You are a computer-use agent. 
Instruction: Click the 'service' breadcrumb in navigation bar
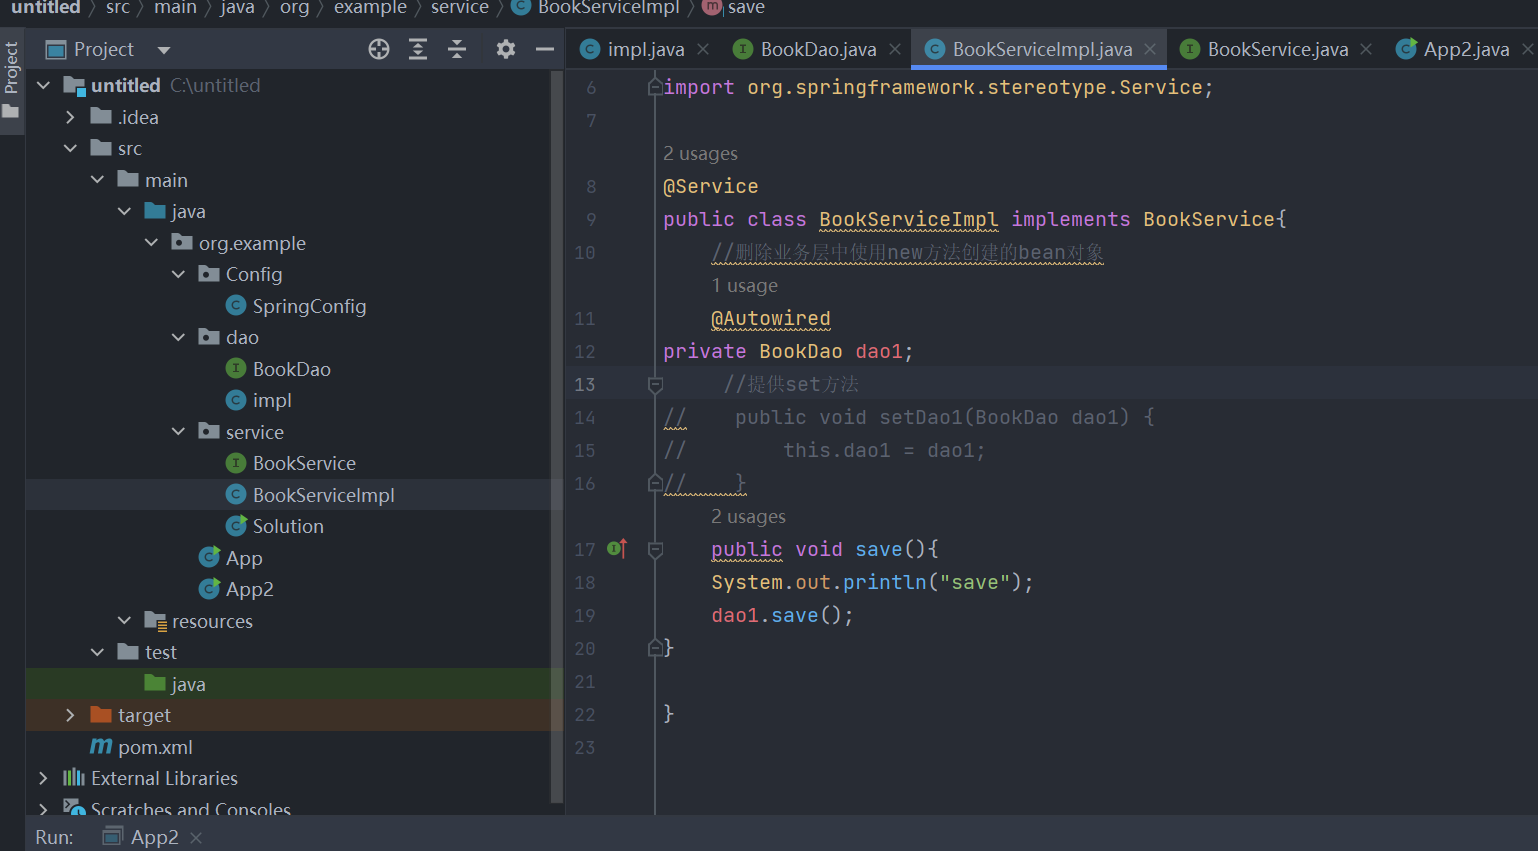[459, 8]
